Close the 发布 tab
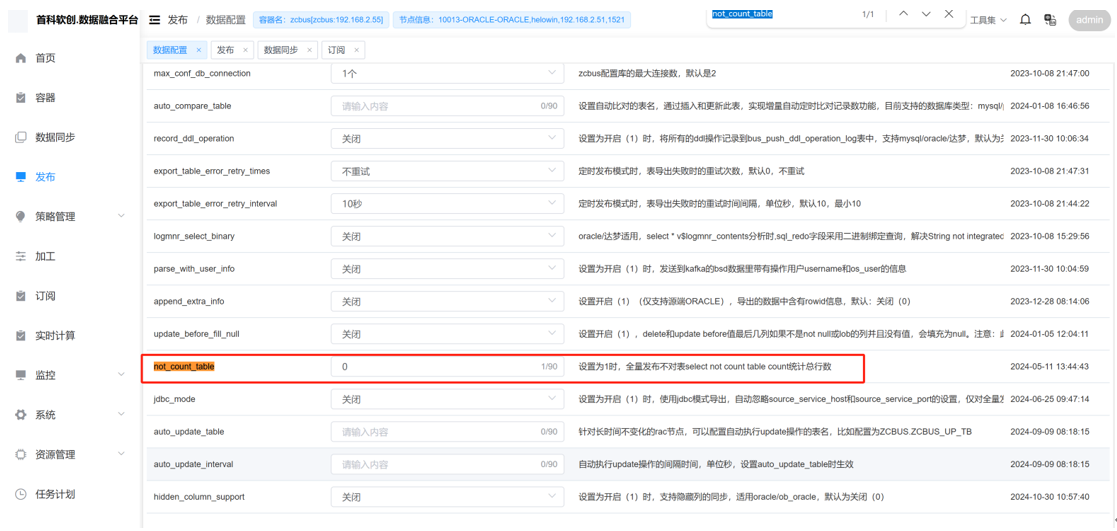 click(x=246, y=50)
